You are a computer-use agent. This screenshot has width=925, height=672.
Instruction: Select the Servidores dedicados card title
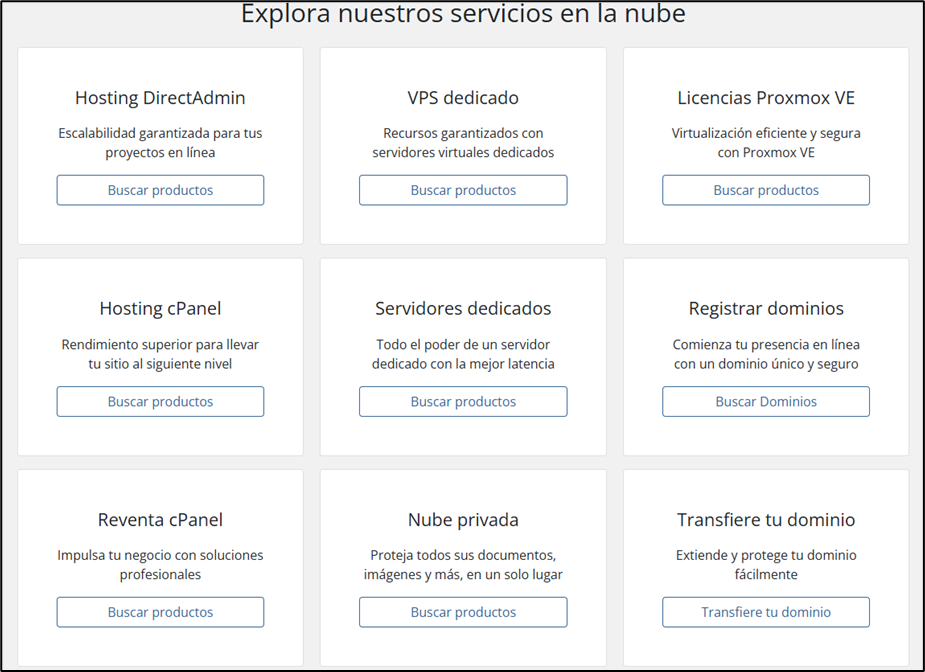pyautogui.click(x=463, y=309)
